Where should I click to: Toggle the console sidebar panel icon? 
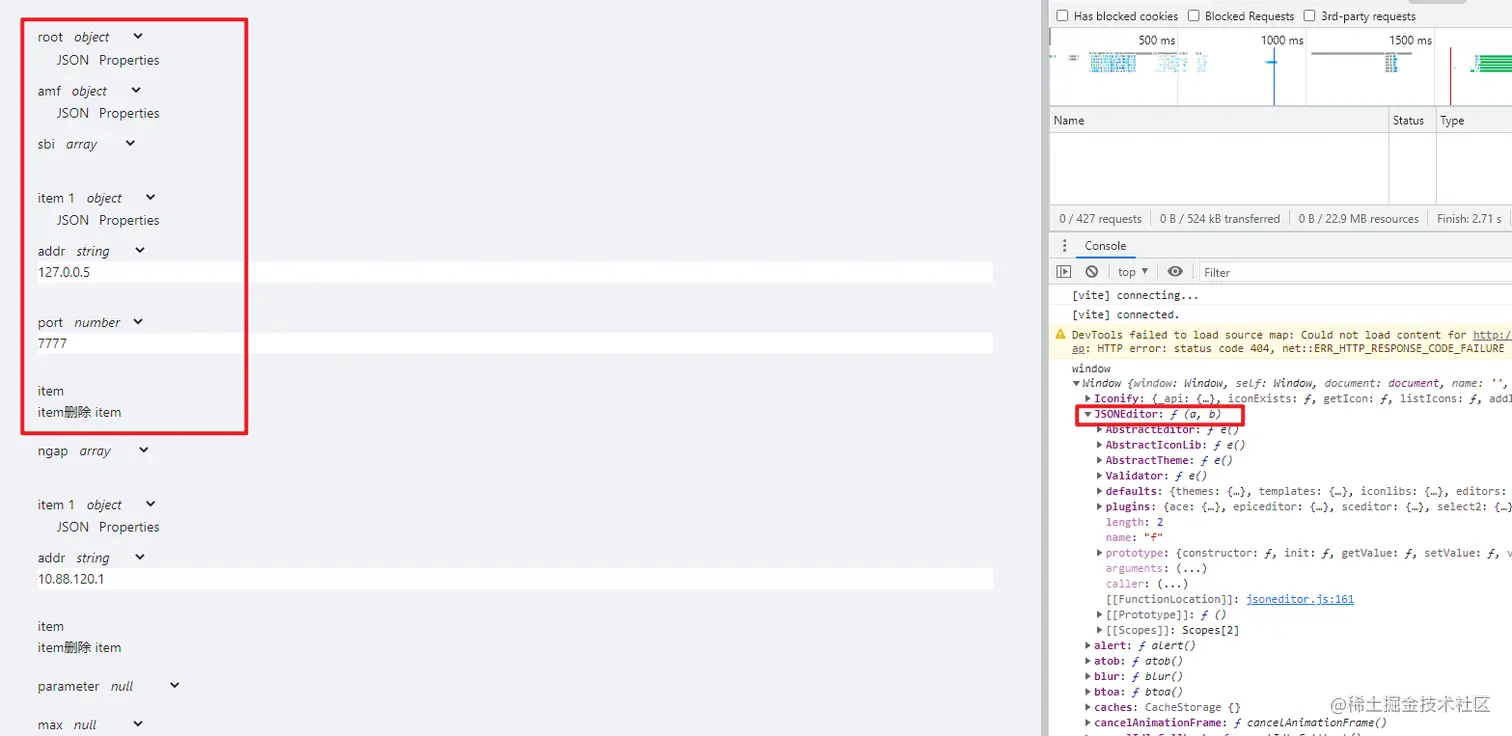click(1064, 272)
